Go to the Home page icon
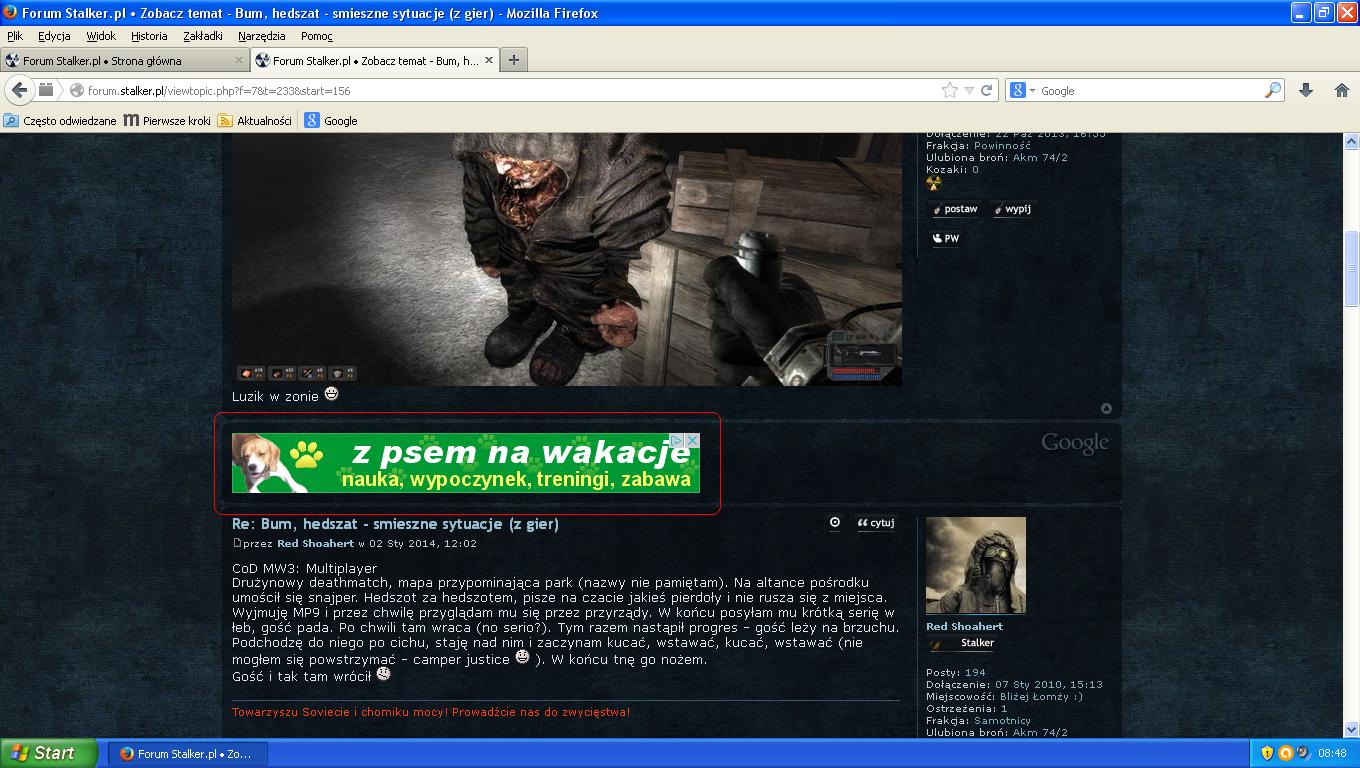 1342,90
